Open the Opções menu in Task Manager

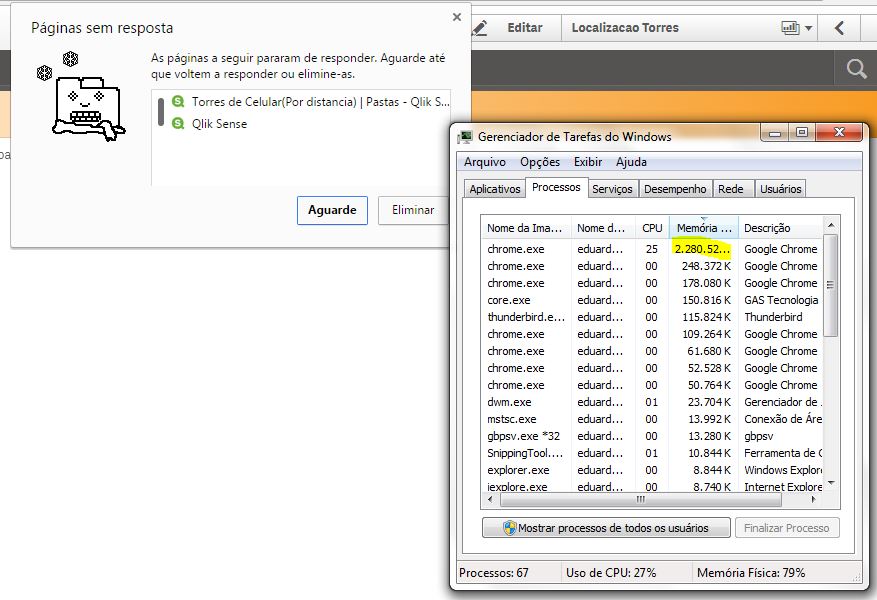point(540,162)
